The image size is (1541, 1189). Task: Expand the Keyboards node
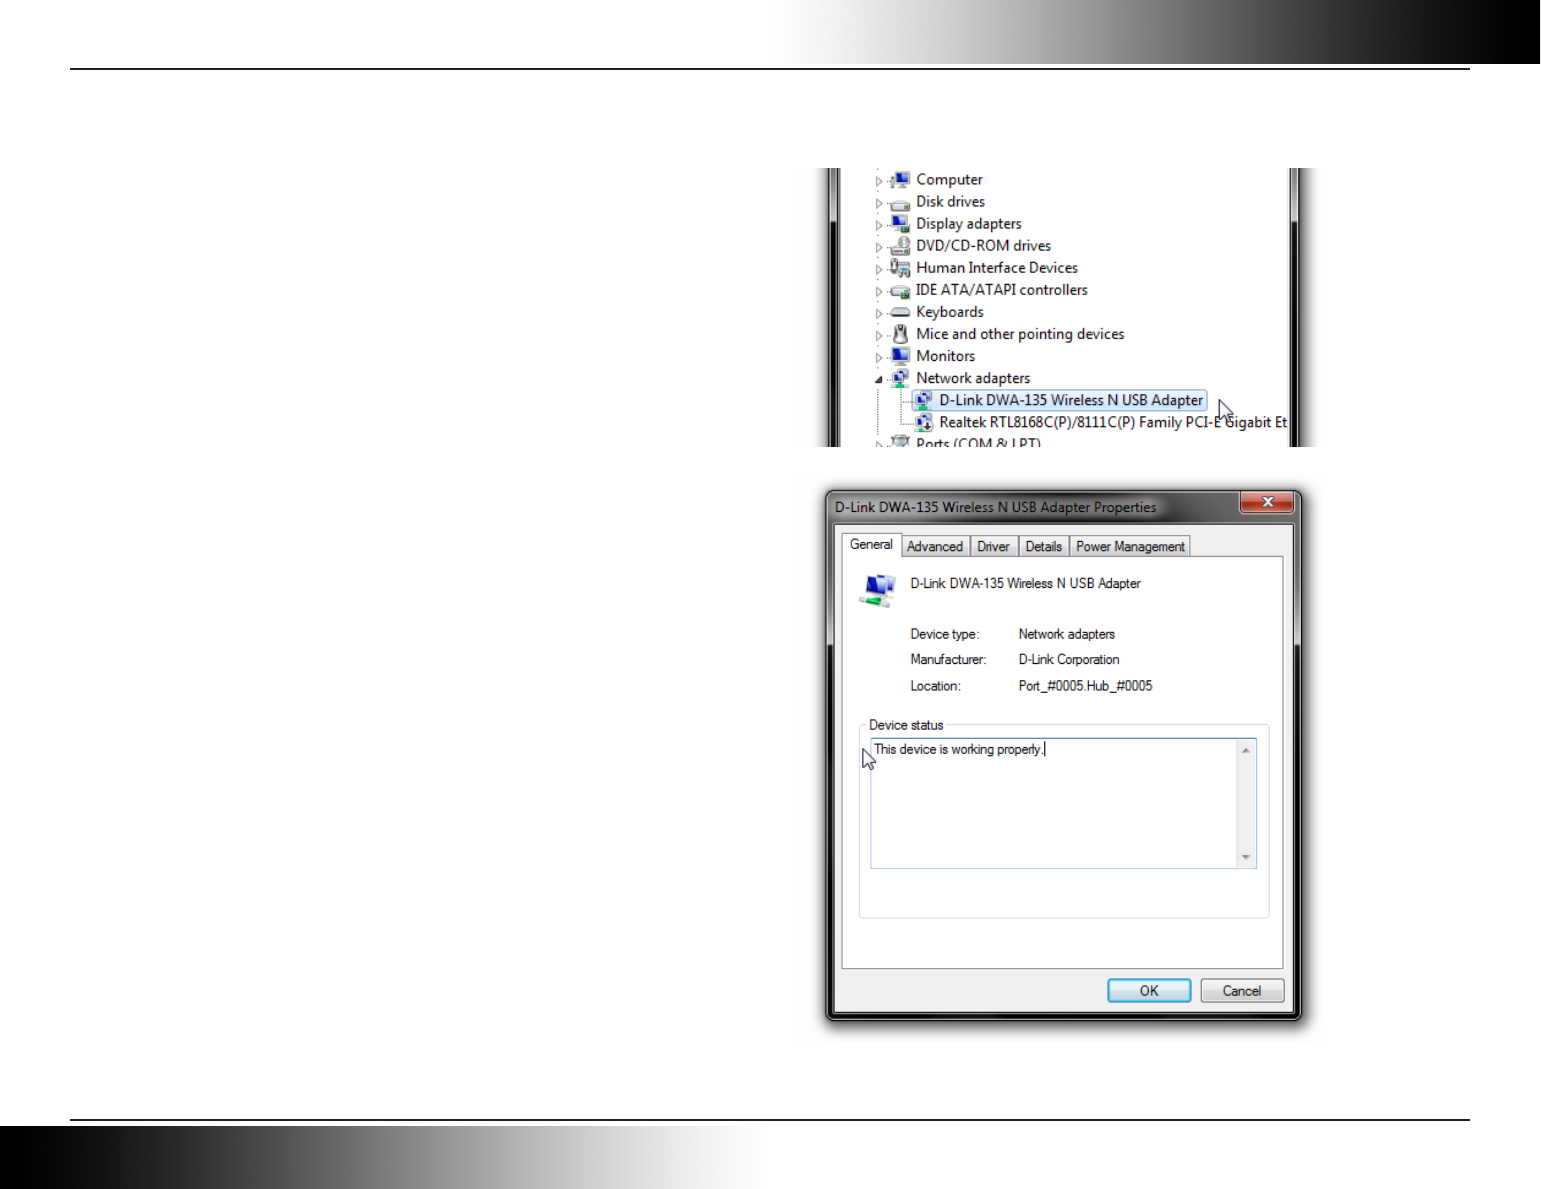pyautogui.click(x=879, y=313)
